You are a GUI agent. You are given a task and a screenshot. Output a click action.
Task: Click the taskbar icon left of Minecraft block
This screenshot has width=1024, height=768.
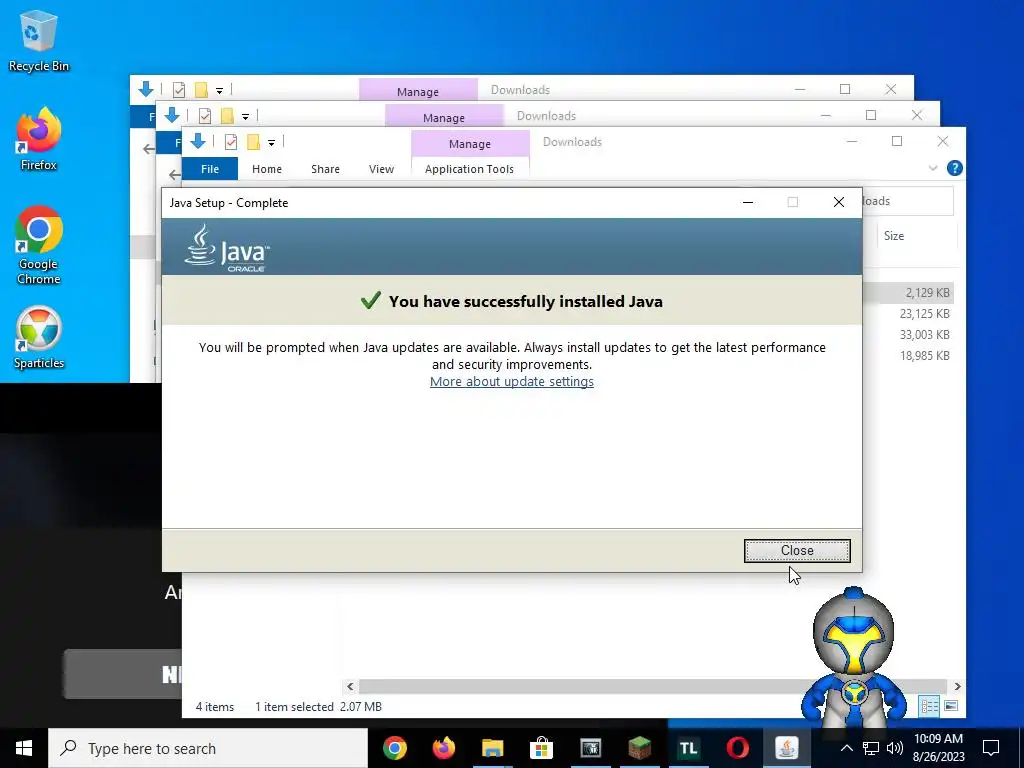click(590, 748)
